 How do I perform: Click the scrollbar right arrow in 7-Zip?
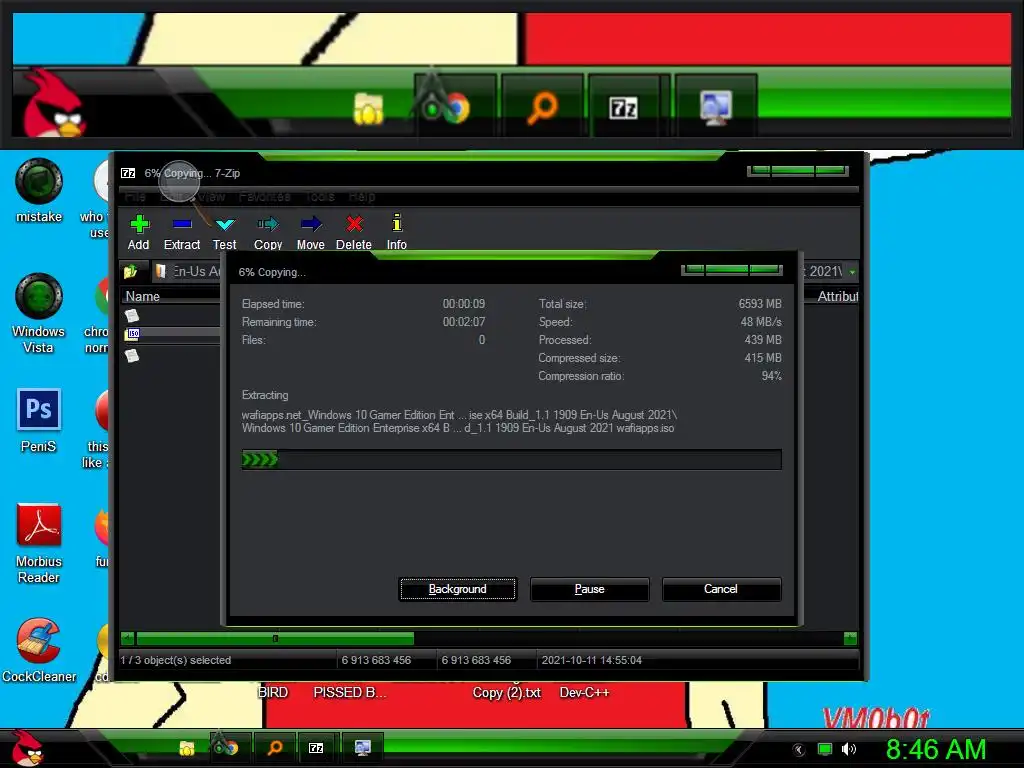pyautogui.click(x=850, y=638)
